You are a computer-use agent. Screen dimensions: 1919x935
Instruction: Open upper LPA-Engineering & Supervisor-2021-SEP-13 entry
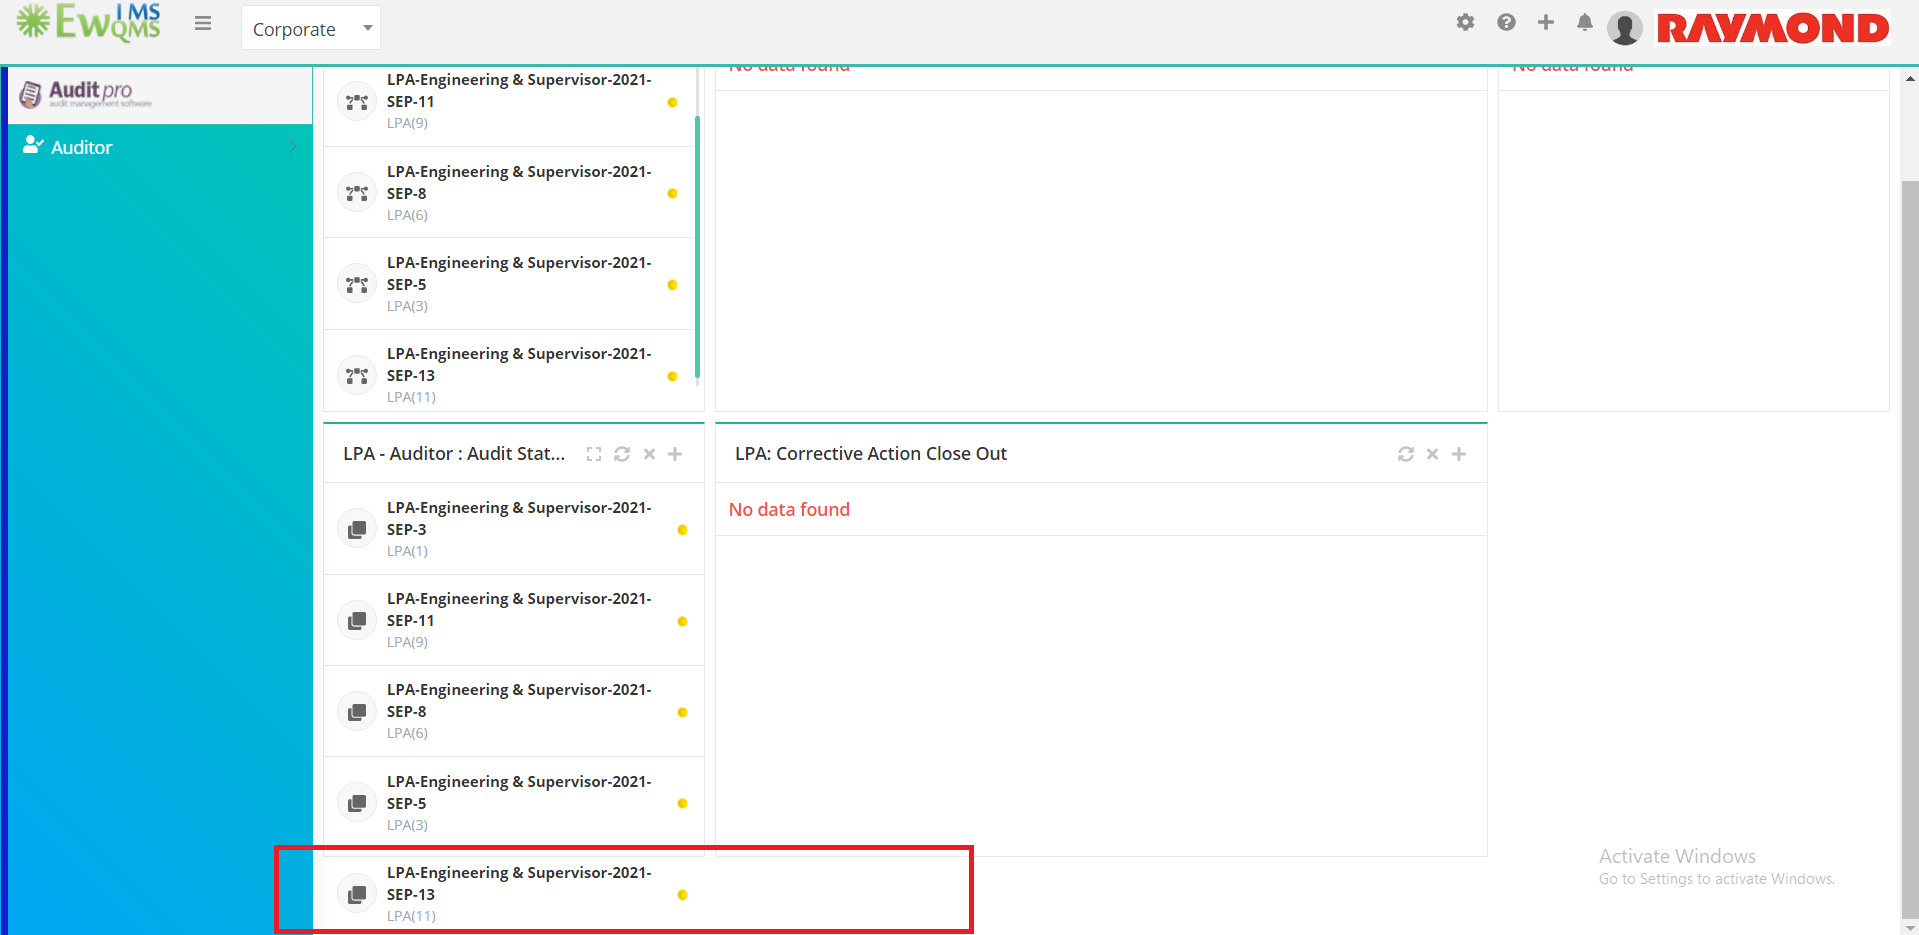(519, 364)
